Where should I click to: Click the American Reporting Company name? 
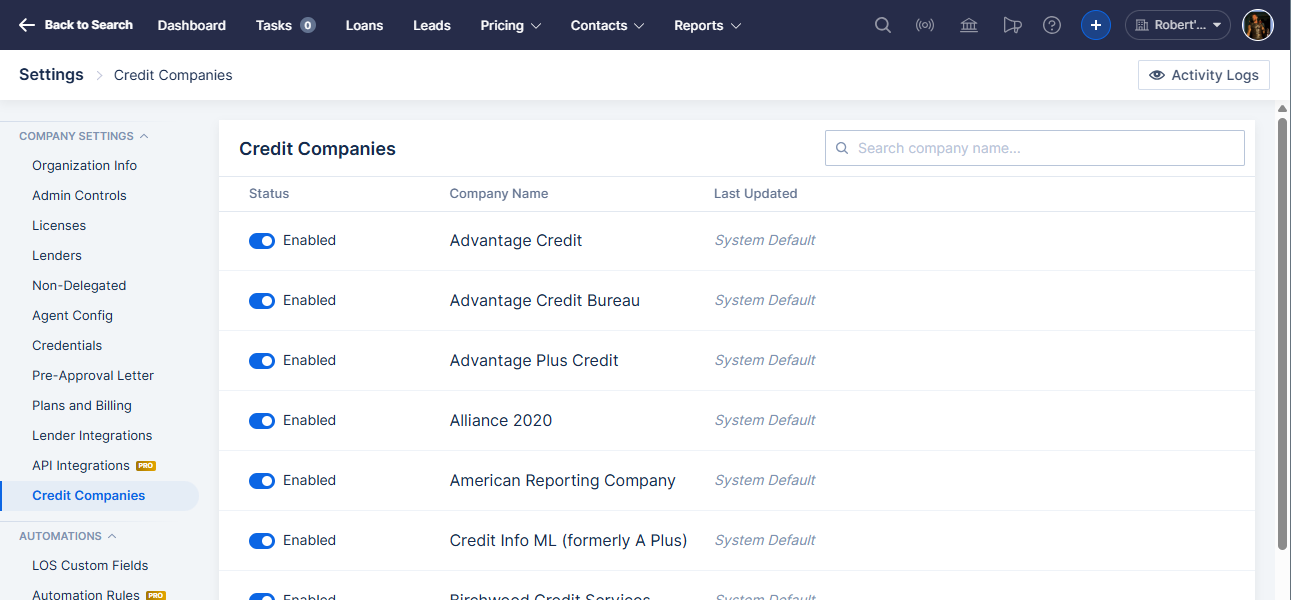(x=563, y=481)
